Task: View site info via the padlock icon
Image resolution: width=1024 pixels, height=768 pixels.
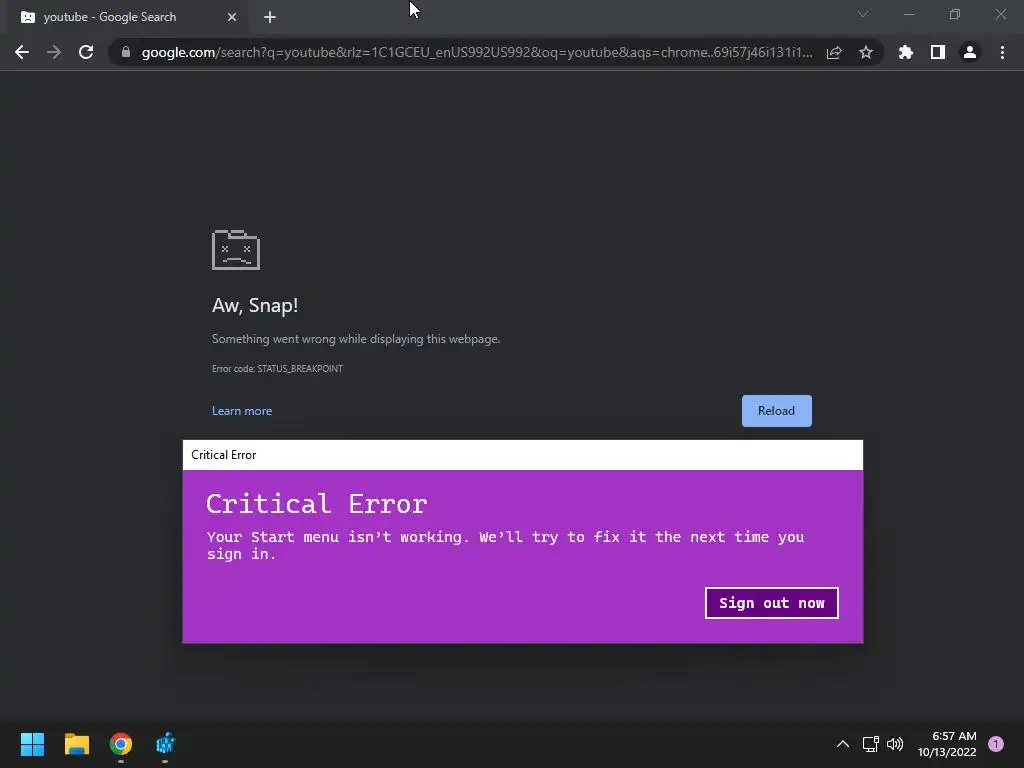Action: 125,52
